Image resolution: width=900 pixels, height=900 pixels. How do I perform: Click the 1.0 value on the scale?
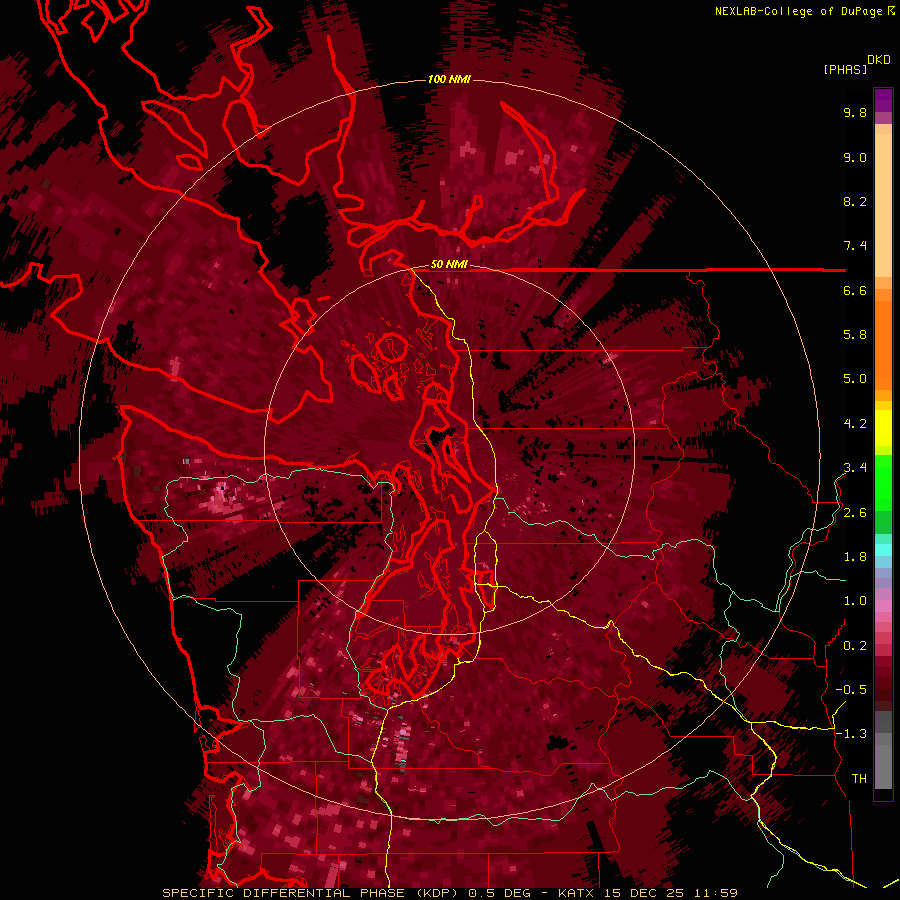point(855,601)
